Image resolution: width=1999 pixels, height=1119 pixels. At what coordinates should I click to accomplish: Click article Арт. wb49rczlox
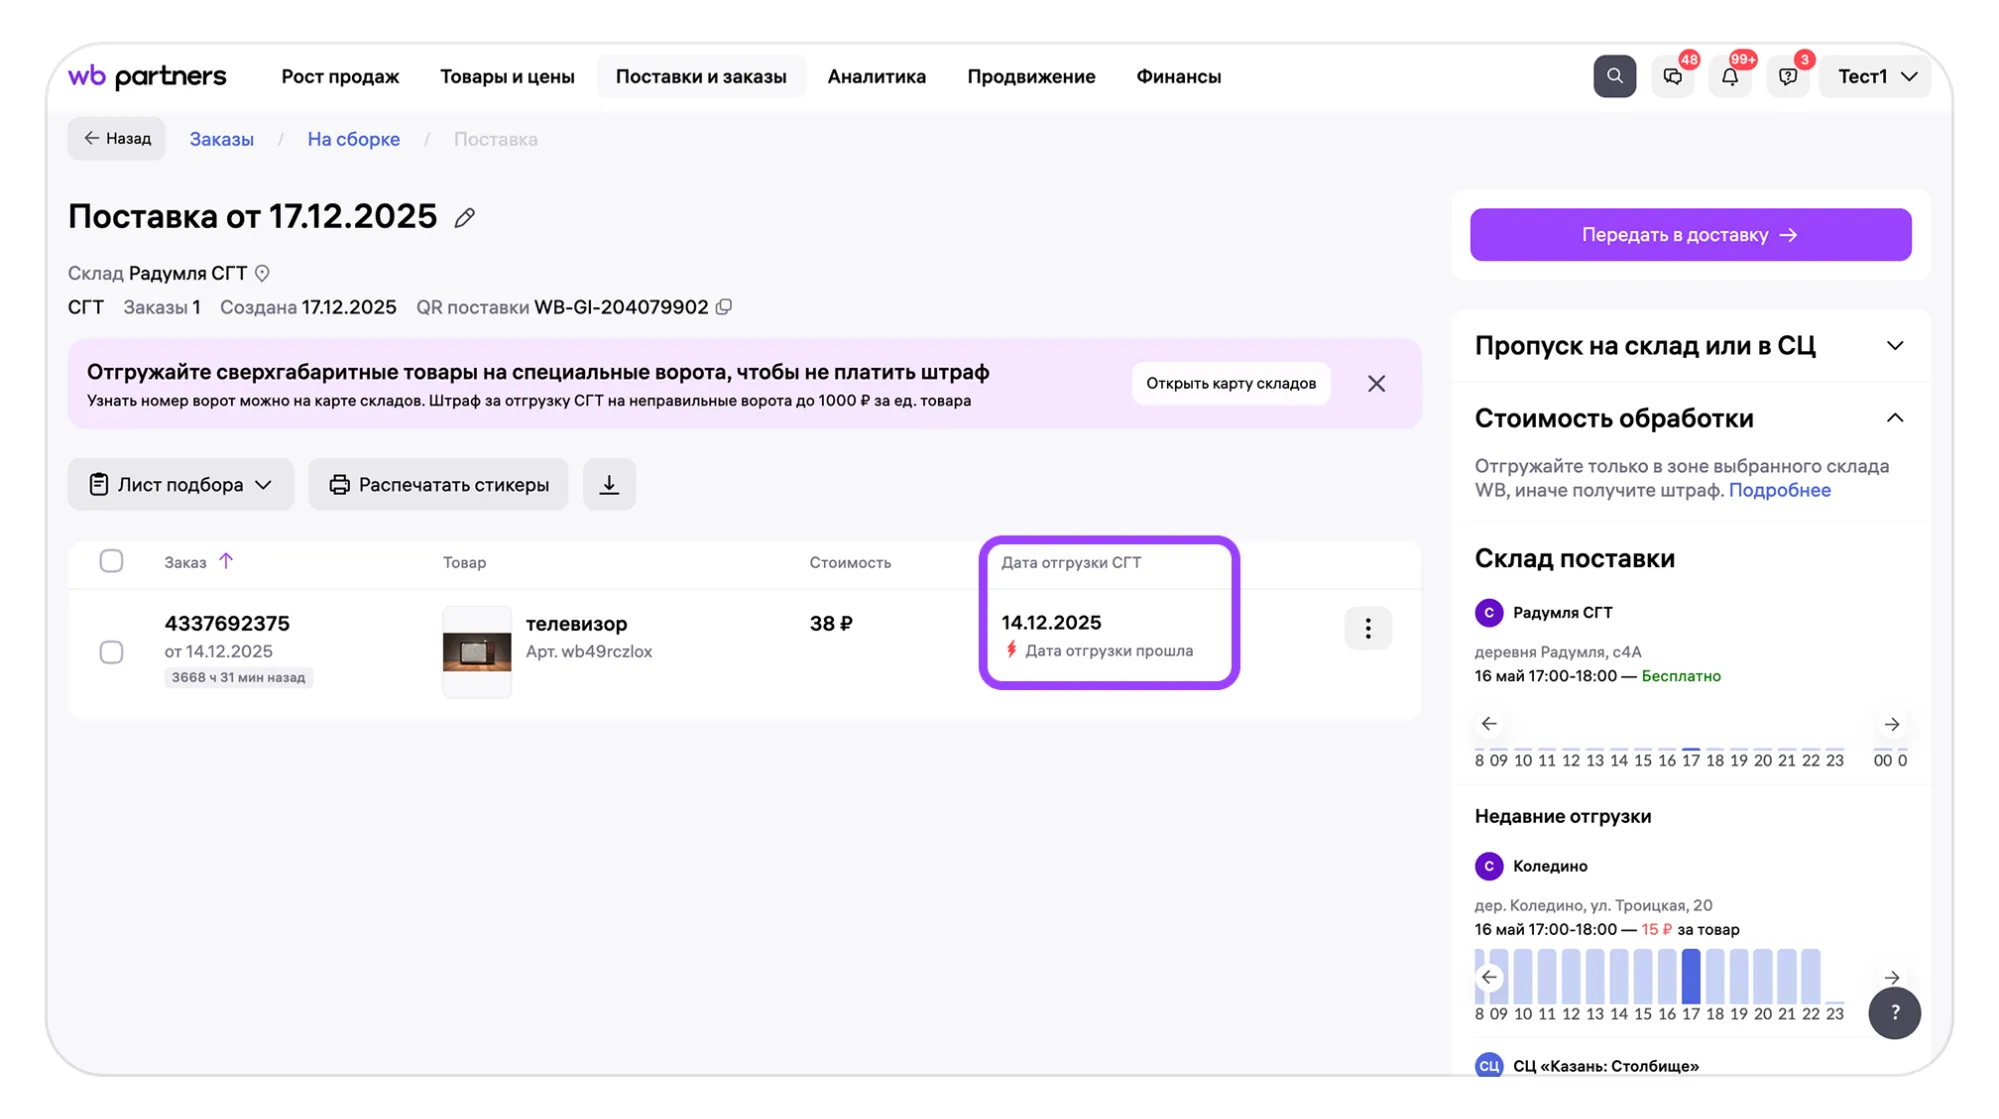coord(589,652)
